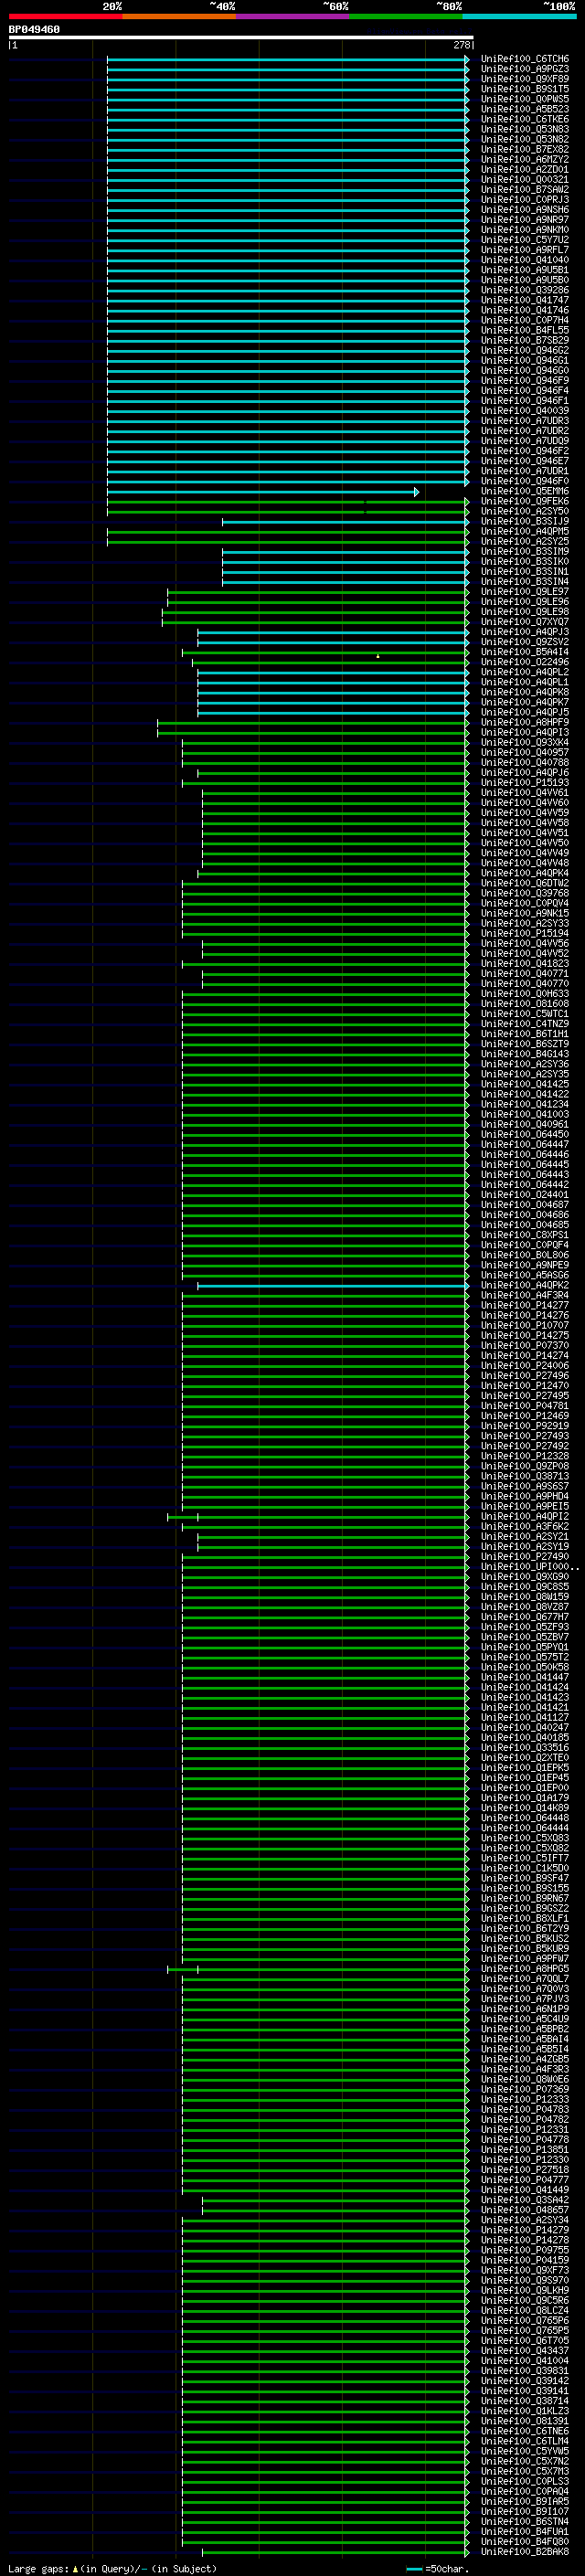Open hit UniRef100_Q9XF89
Viewport: 585px width, 2576px height.
tap(525, 79)
